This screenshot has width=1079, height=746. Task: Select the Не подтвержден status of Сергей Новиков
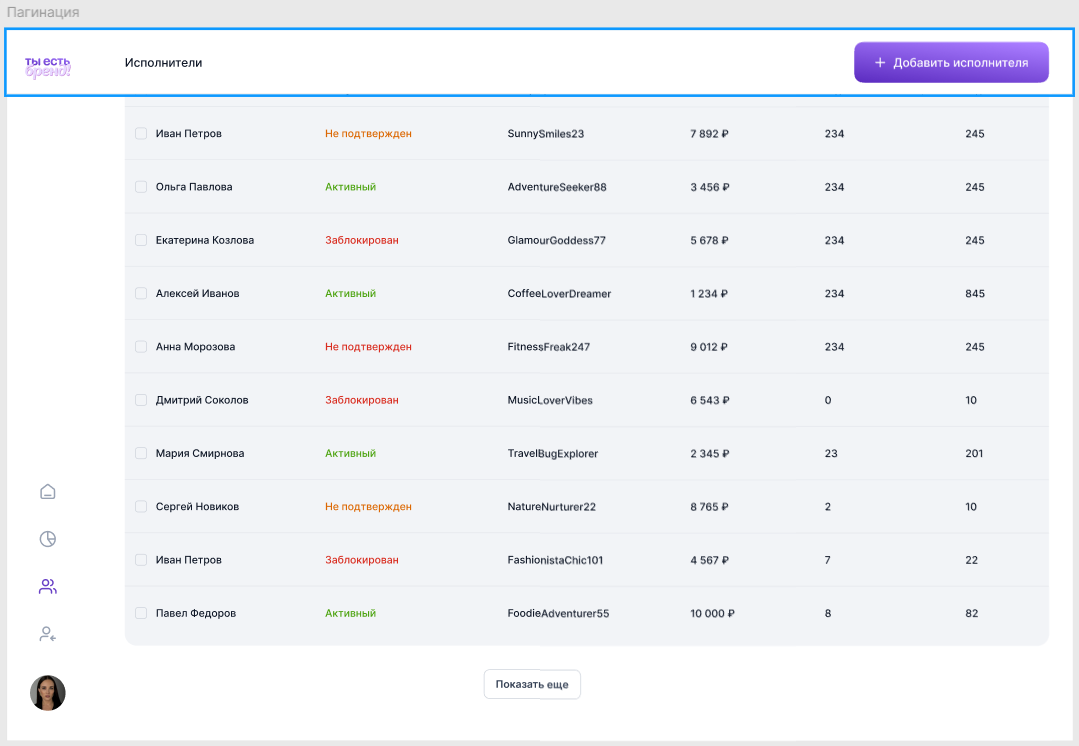tap(368, 507)
